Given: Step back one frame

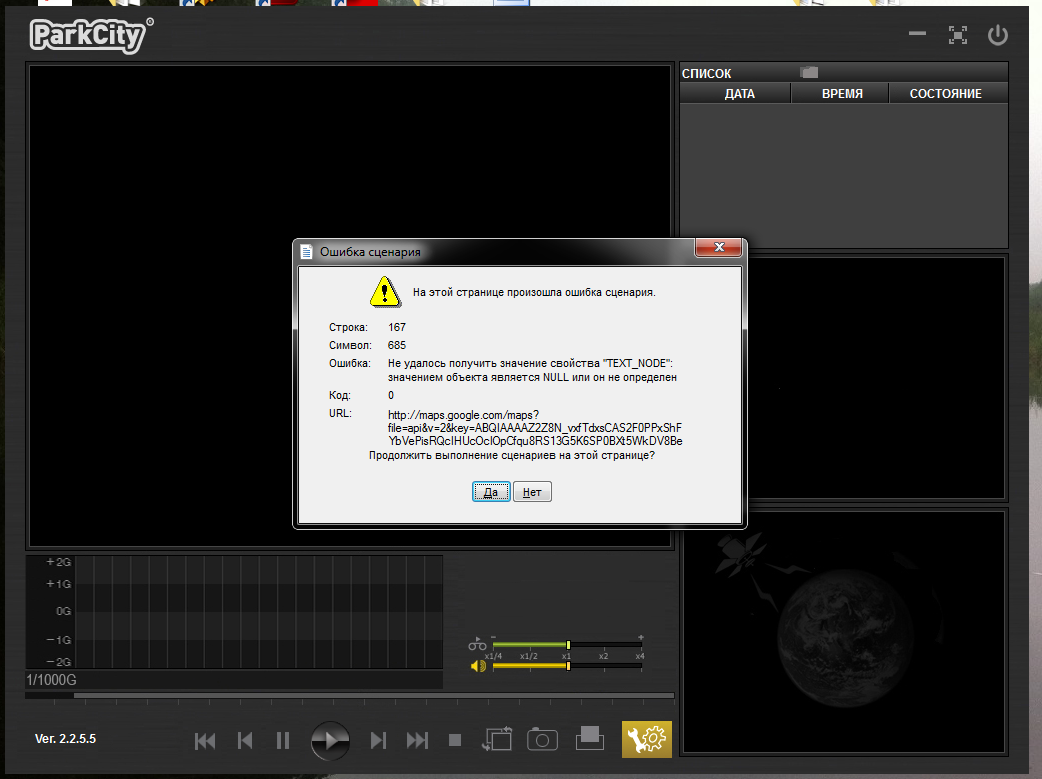Looking at the screenshot, I should click(x=245, y=741).
